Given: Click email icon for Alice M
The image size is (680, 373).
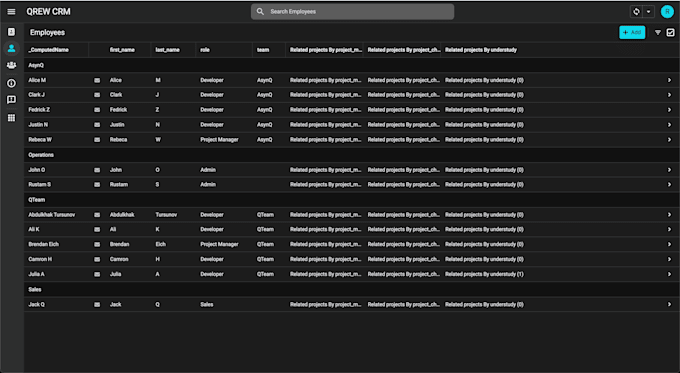Looking at the screenshot, I should pyautogui.click(x=97, y=81).
